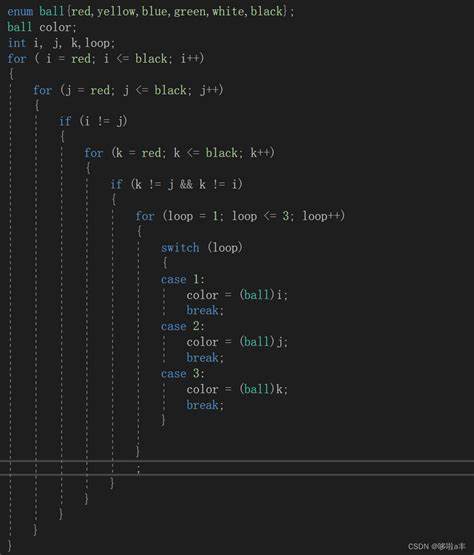The width and height of the screenshot is (474, 555).
Task: Click the break statement under case 2
Action: point(205,357)
